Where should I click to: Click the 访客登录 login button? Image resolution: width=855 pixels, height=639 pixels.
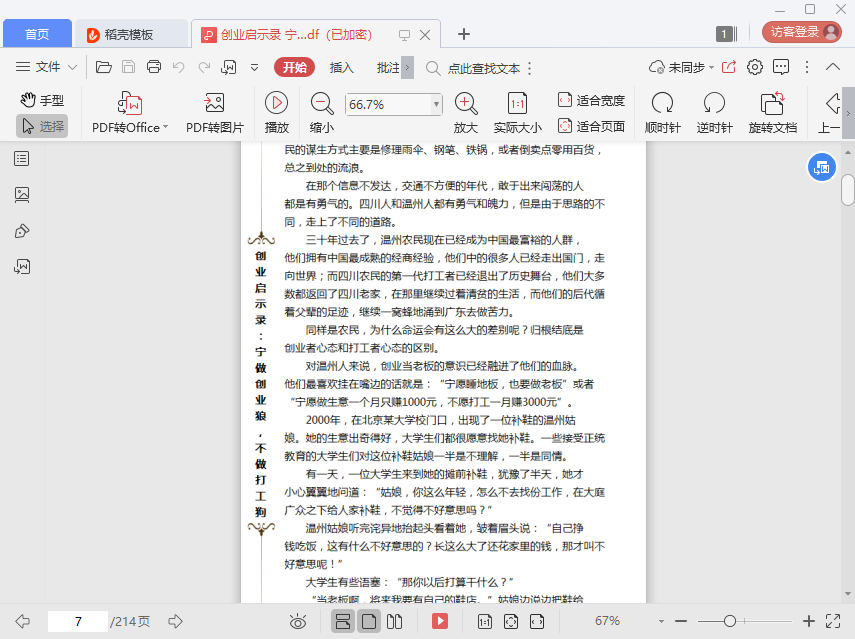tap(801, 32)
